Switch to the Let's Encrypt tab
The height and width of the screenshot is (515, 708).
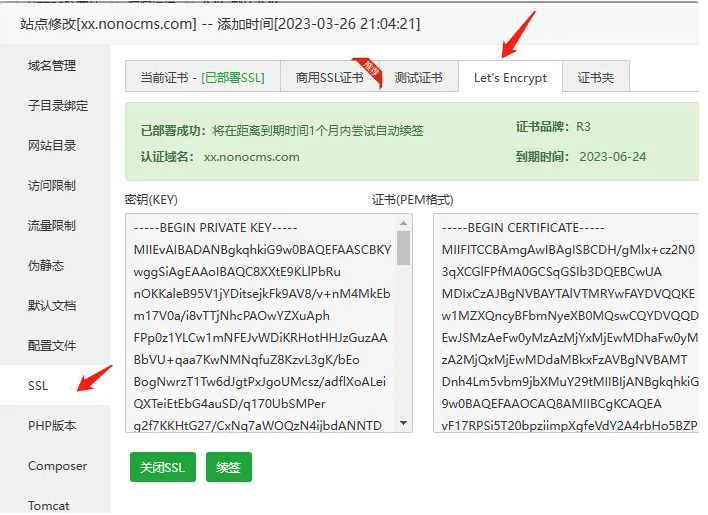coord(510,78)
